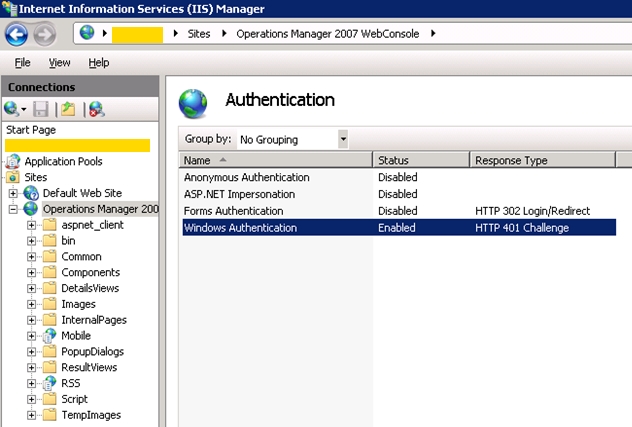
Task: Select the Start Page tree item
Action: pyautogui.click(x=31, y=130)
